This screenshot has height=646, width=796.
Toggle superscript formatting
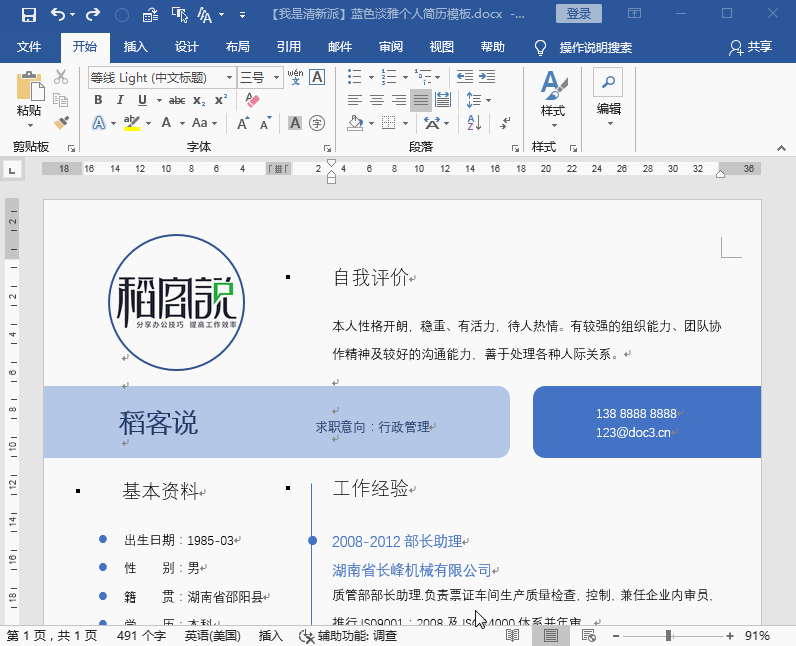(x=221, y=100)
